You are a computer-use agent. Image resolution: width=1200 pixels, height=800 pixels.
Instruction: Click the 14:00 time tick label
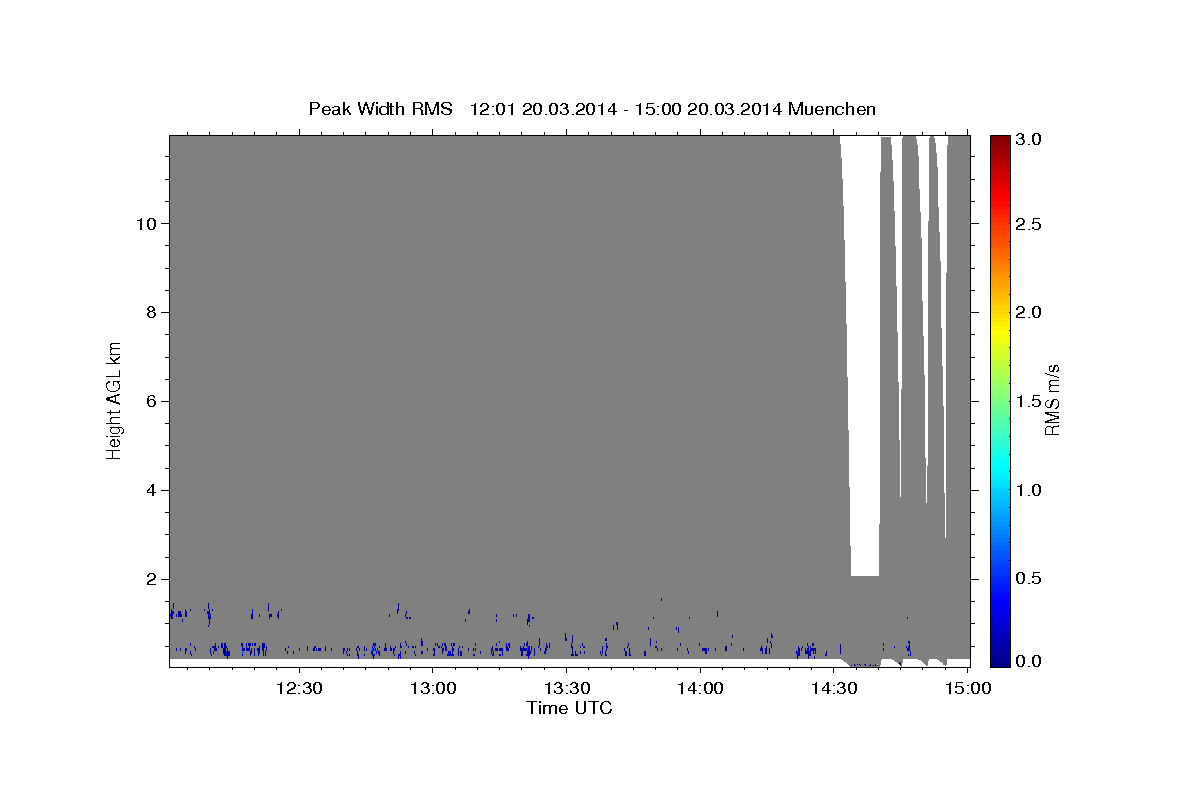[700, 689]
